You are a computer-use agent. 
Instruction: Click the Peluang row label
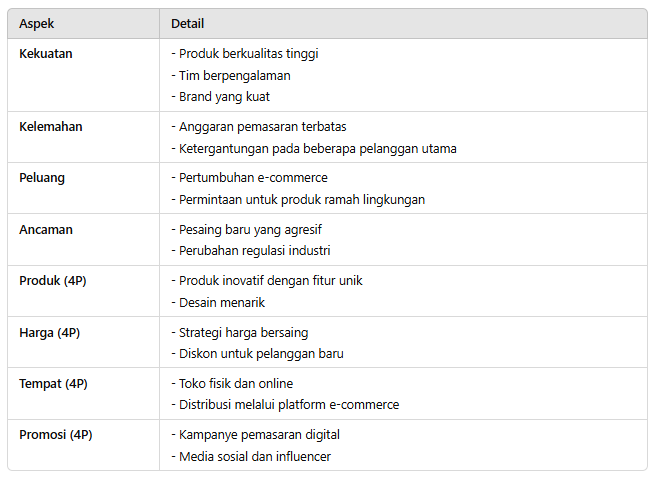[44, 177]
